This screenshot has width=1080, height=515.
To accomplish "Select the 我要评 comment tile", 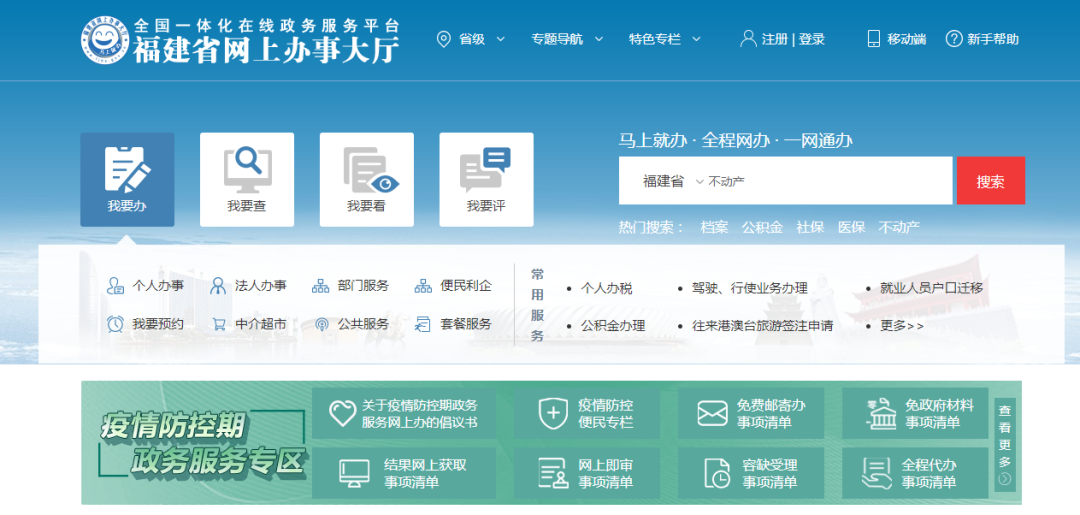I will (x=486, y=180).
